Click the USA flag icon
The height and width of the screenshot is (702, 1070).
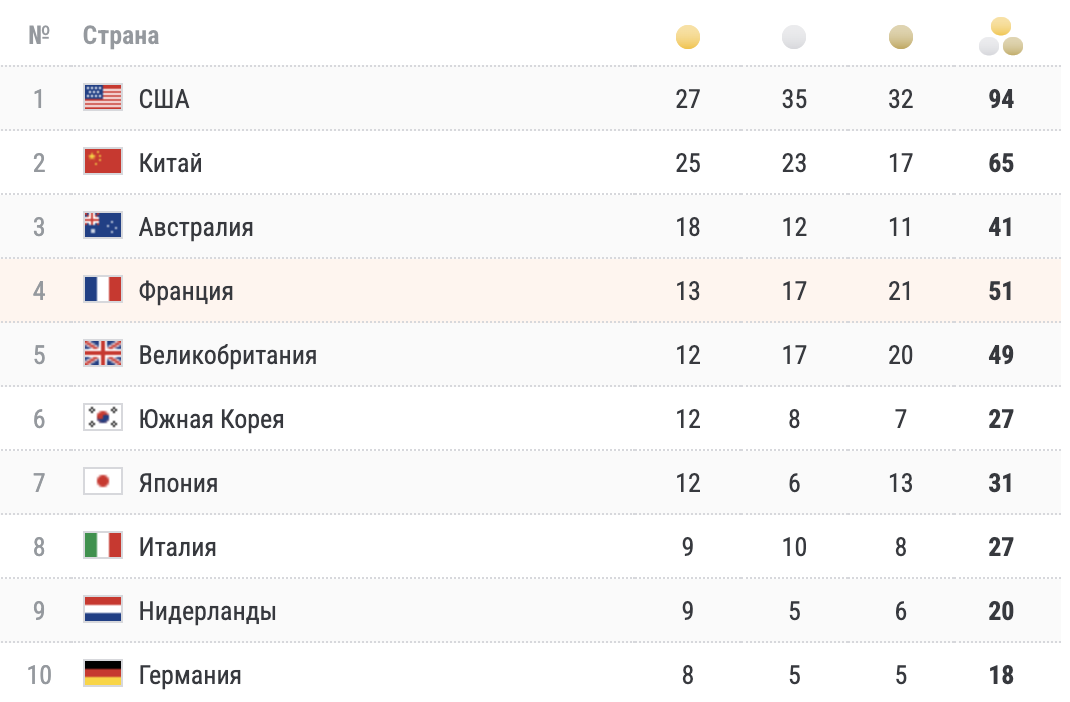click(x=103, y=98)
